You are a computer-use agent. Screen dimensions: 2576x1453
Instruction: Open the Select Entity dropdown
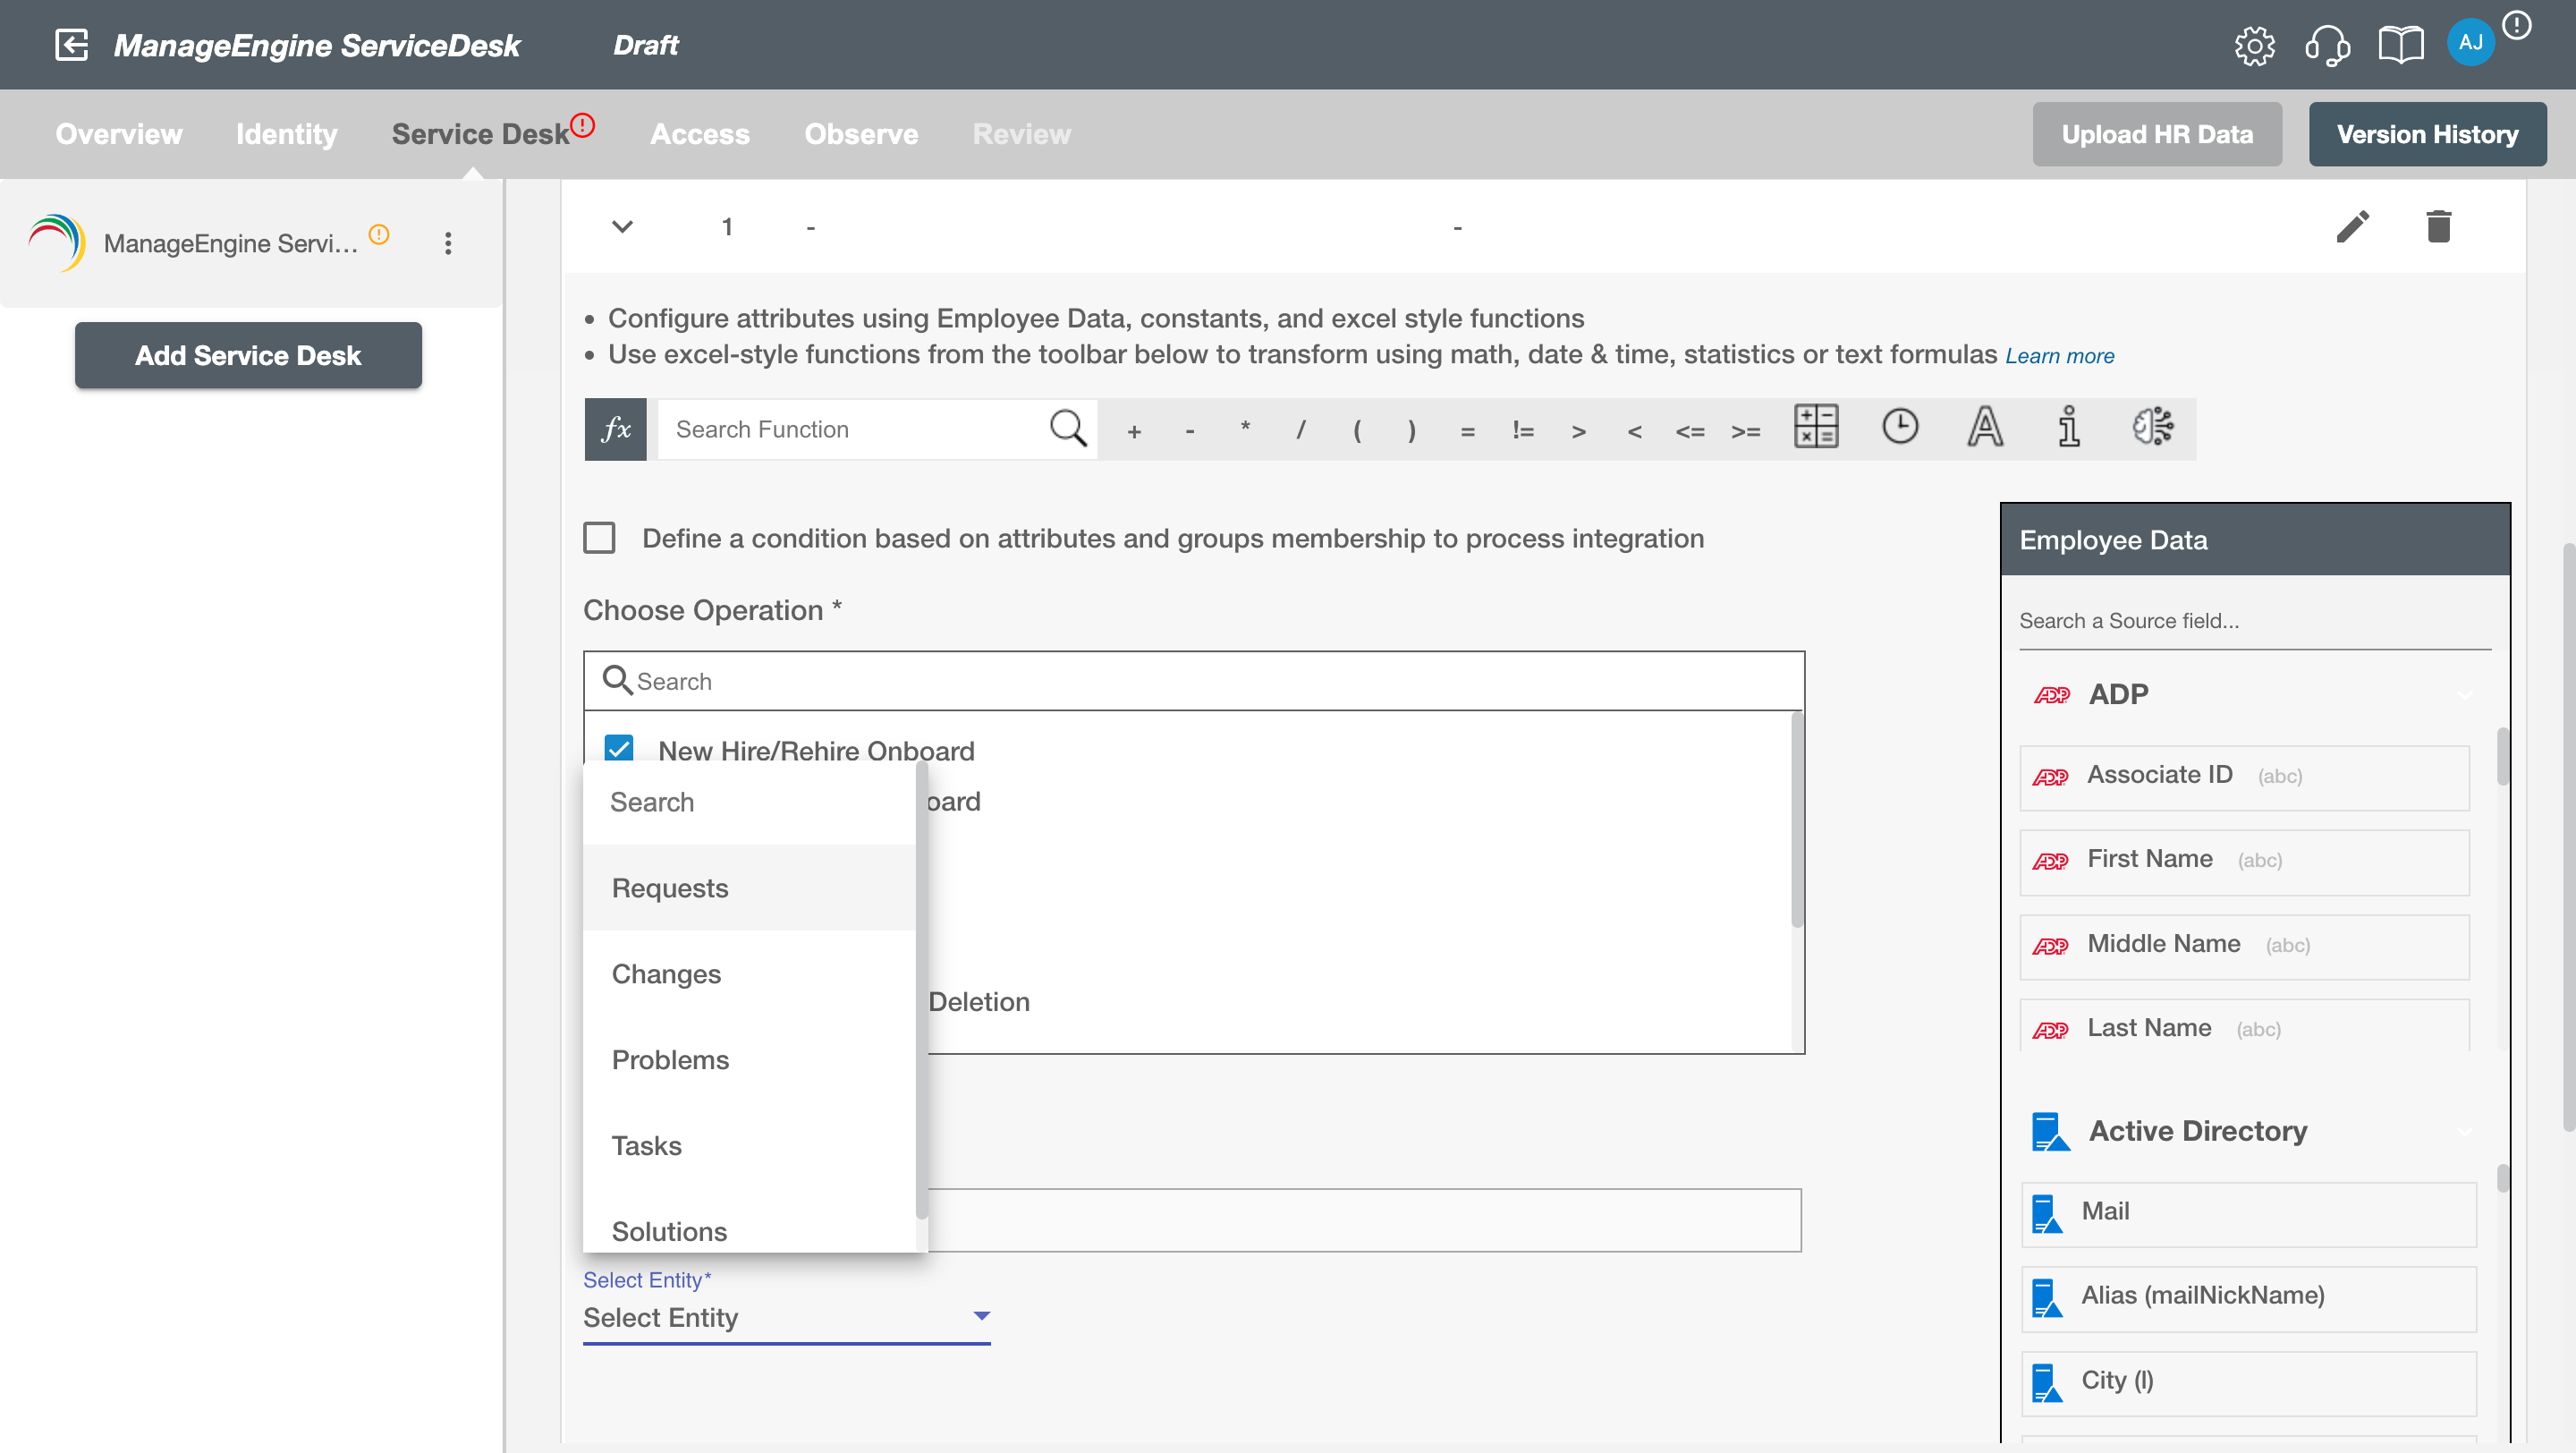[786, 1317]
